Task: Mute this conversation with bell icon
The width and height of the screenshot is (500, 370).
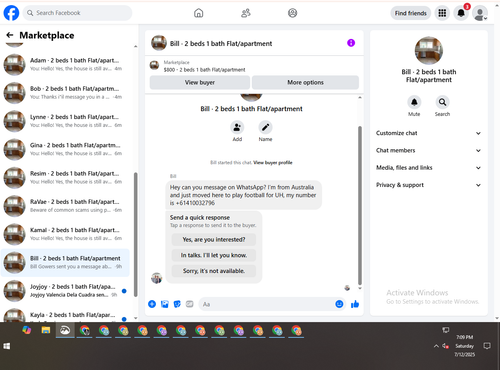Action: coord(414,102)
